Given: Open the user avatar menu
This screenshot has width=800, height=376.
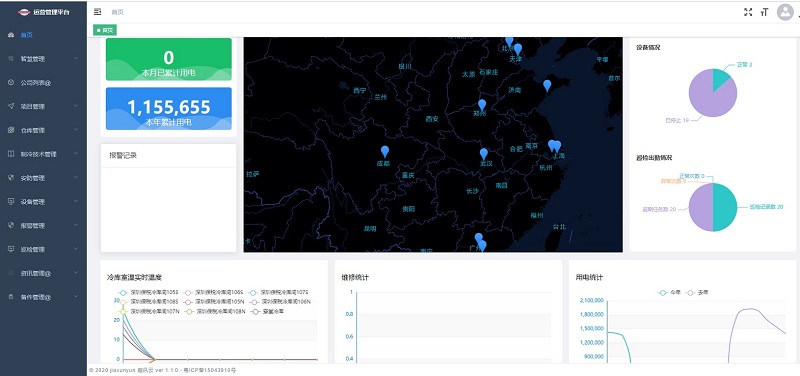Looking at the screenshot, I should click(785, 12).
